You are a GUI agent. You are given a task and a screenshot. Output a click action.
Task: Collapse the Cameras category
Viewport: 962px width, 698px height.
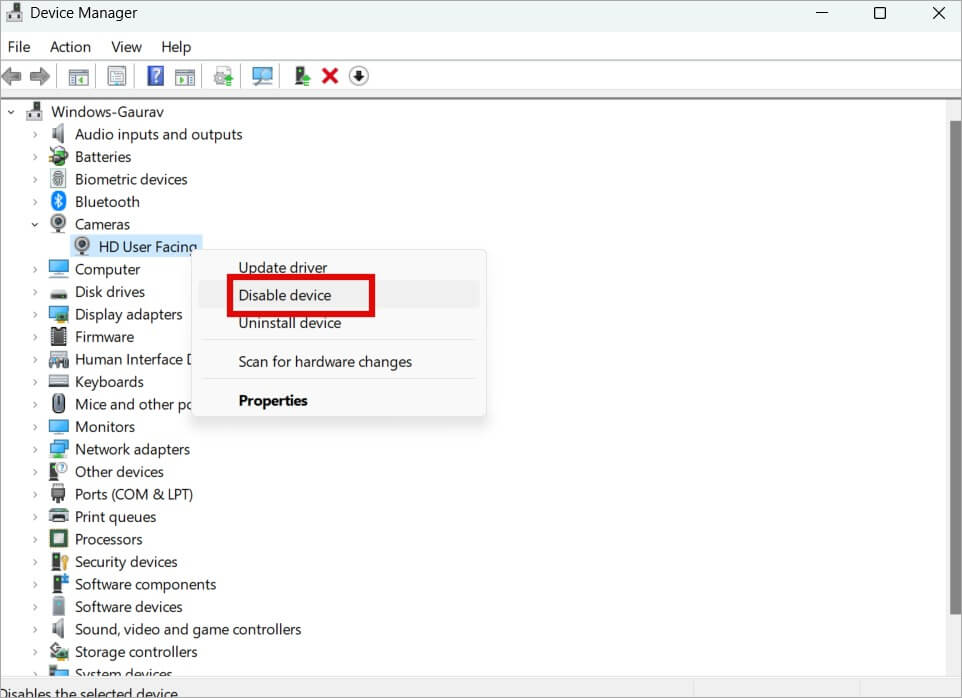click(x=35, y=225)
